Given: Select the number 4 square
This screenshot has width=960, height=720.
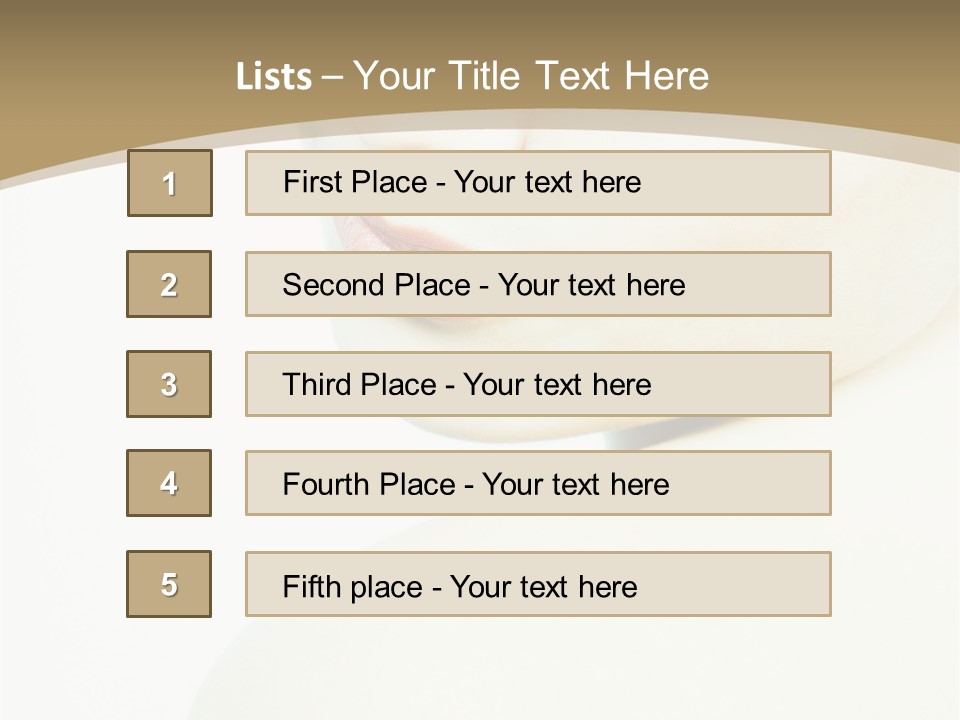Looking at the screenshot, I should [169, 483].
